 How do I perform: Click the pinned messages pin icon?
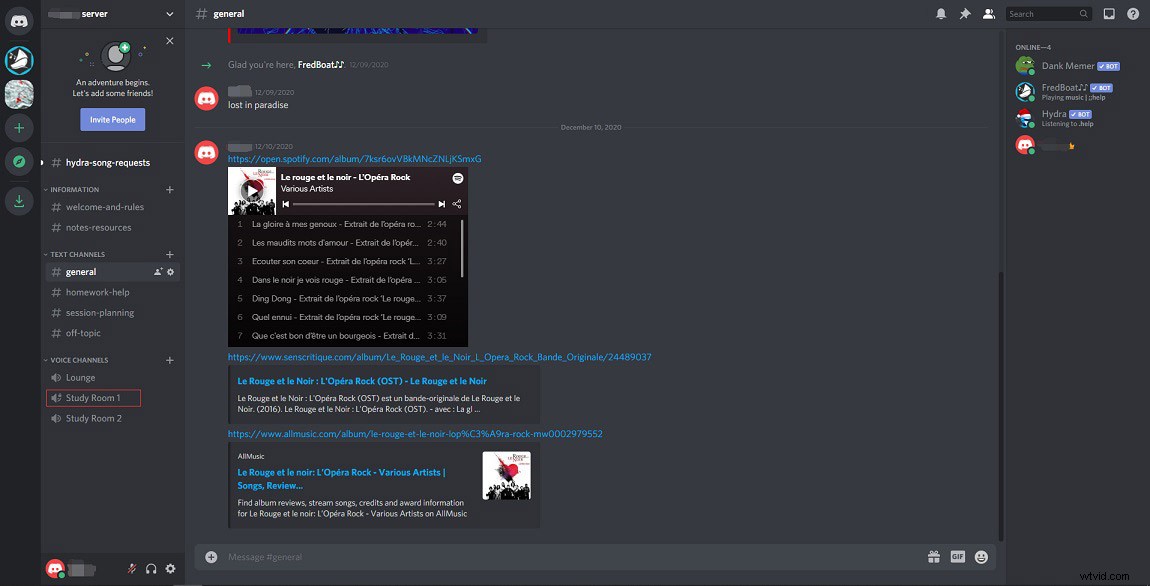point(966,13)
